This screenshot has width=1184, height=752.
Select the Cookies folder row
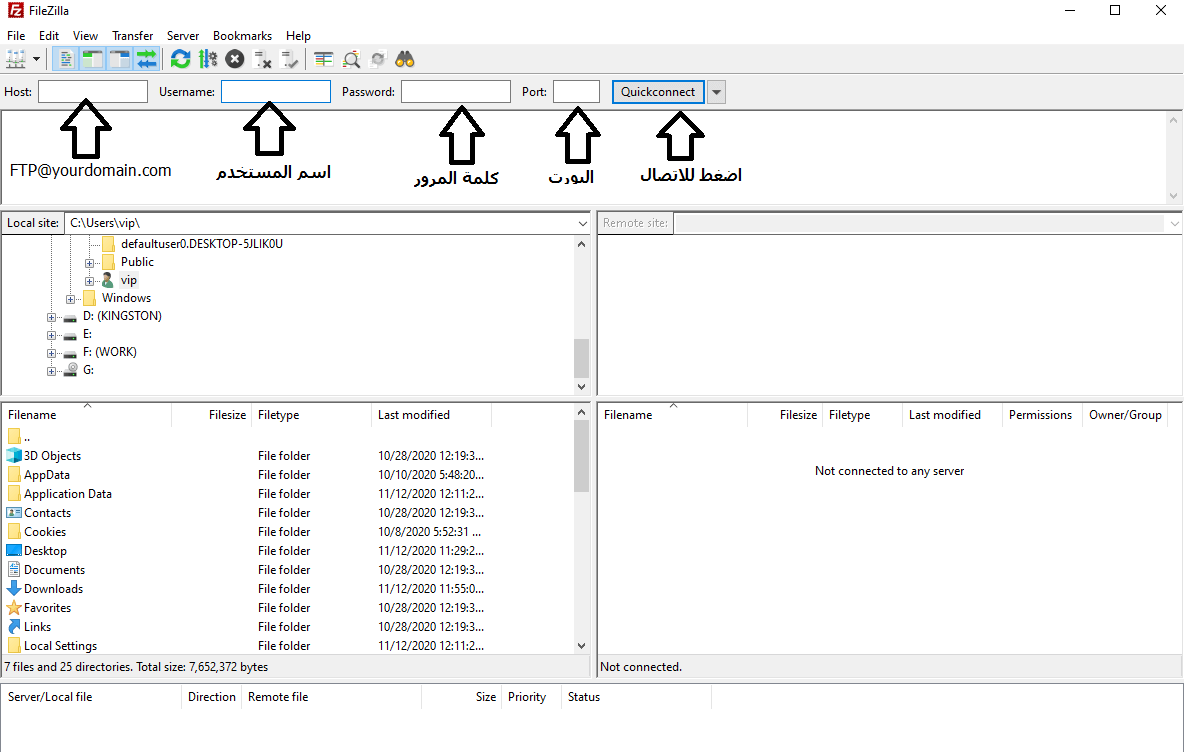[x=287, y=532]
